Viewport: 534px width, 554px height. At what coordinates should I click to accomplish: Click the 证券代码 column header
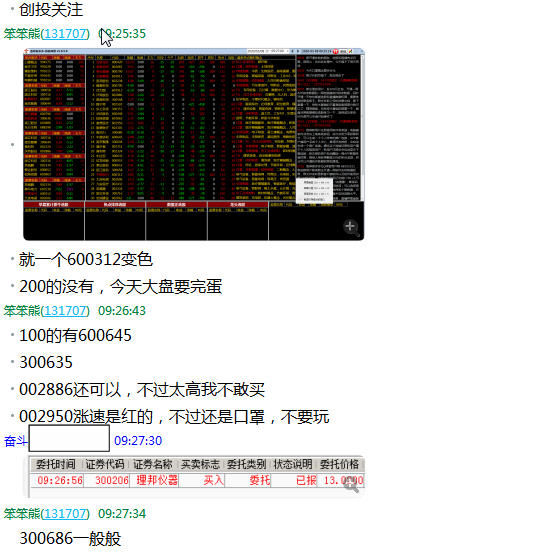click(x=105, y=464)
